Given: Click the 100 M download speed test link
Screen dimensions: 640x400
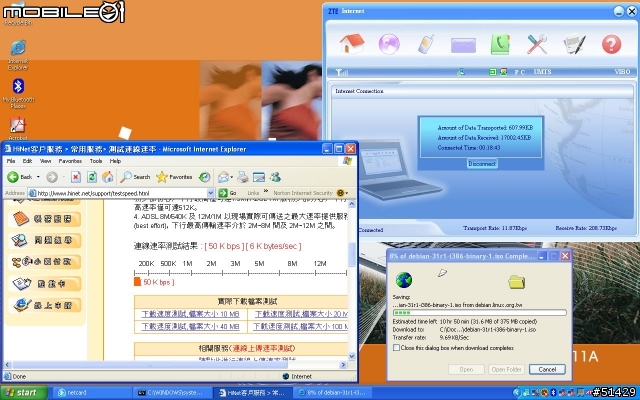Looking at the screenshot, I should tap(300, 327).
